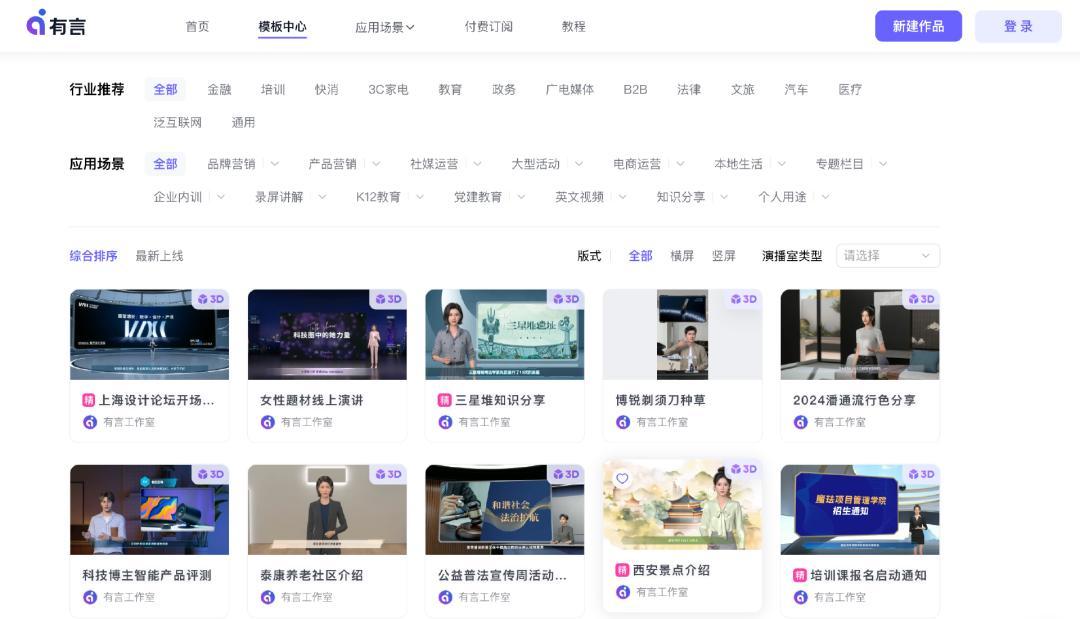The width and height of the screenshot is (1080, 619).
Task: Sort templates by 最新上线
Action: [x=159, y=256]
